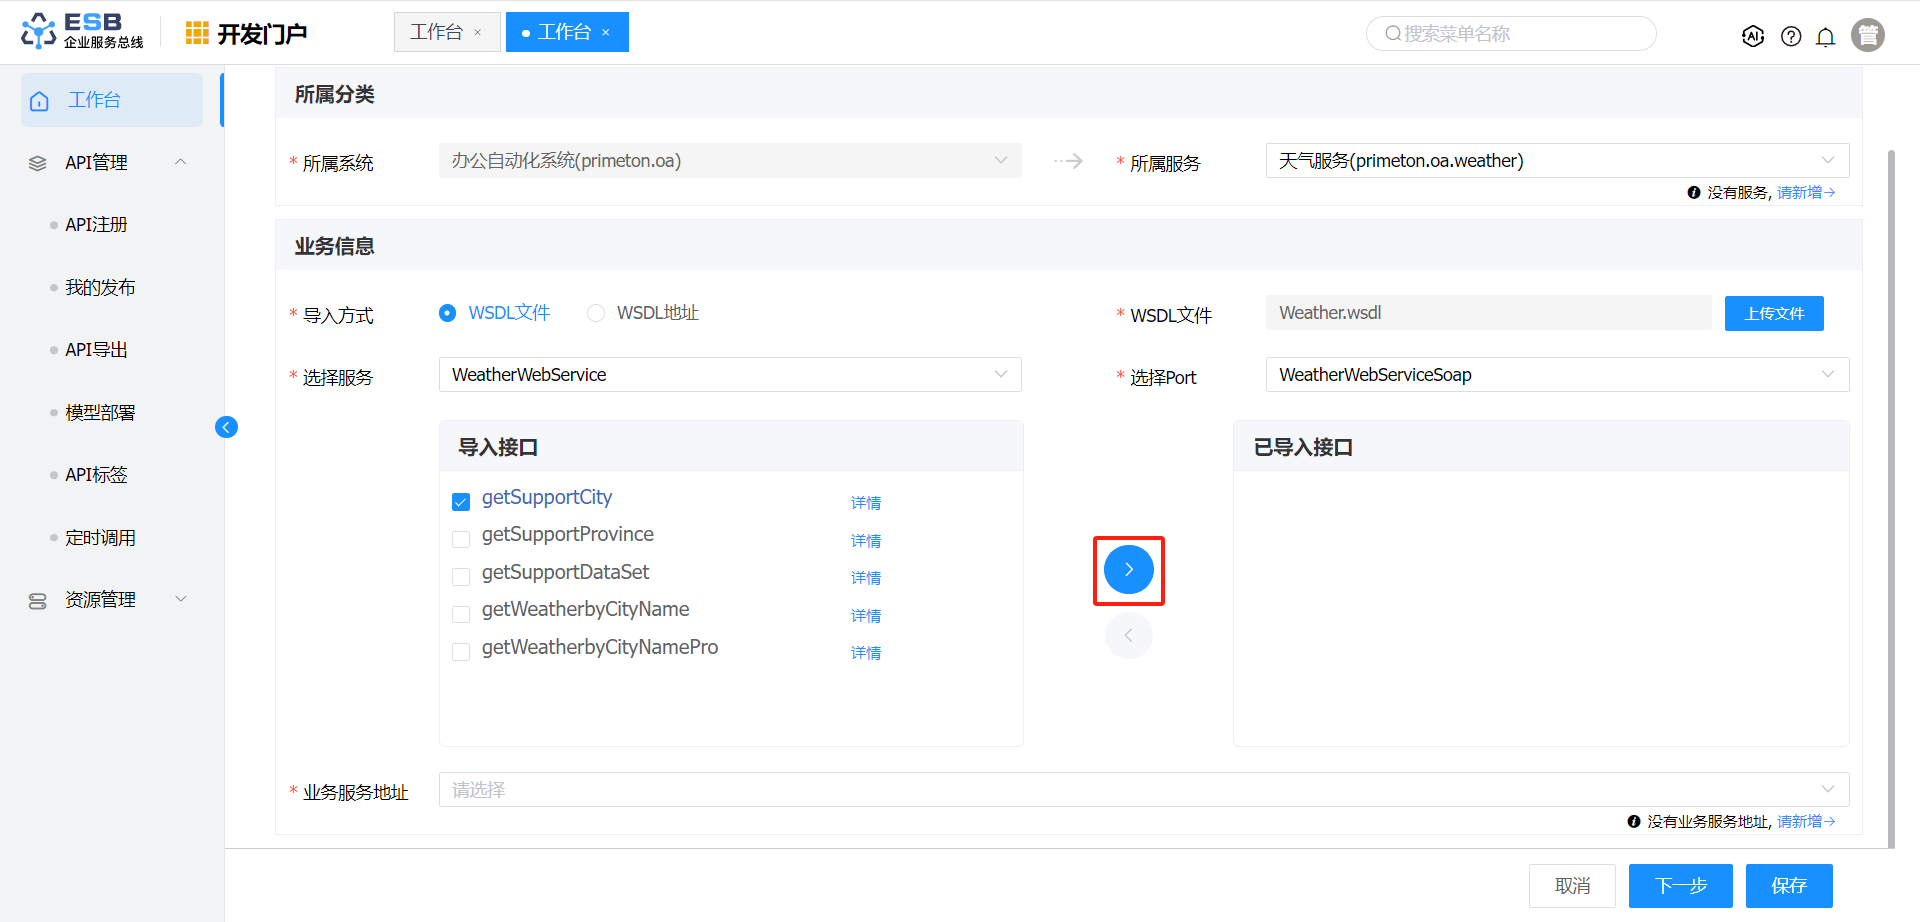Click the user avatar icon
1920x922 pixels.
click(1867, 35)
